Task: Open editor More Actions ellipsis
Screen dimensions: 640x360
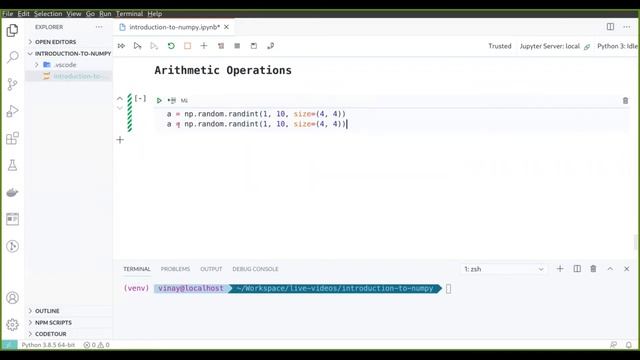Action: (x=627, y=27)
